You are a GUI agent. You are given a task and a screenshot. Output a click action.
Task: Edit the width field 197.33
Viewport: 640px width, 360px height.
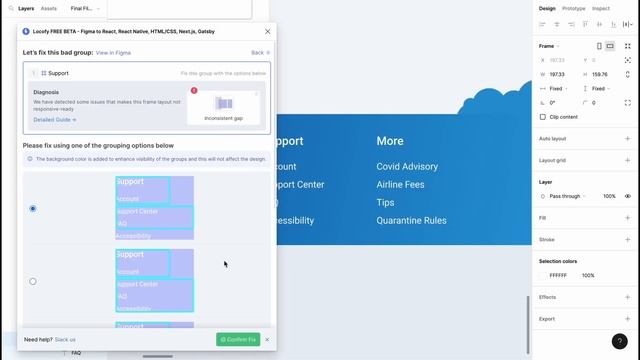tap(557, 74)
